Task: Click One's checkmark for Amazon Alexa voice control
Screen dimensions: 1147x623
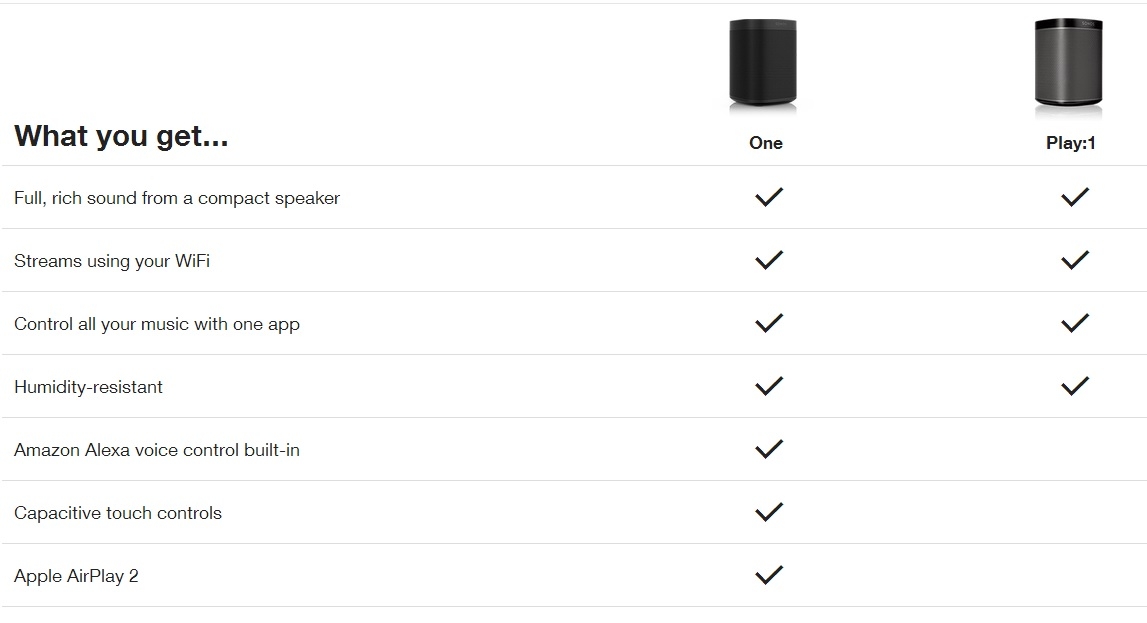Action: [x=769, y=448]
